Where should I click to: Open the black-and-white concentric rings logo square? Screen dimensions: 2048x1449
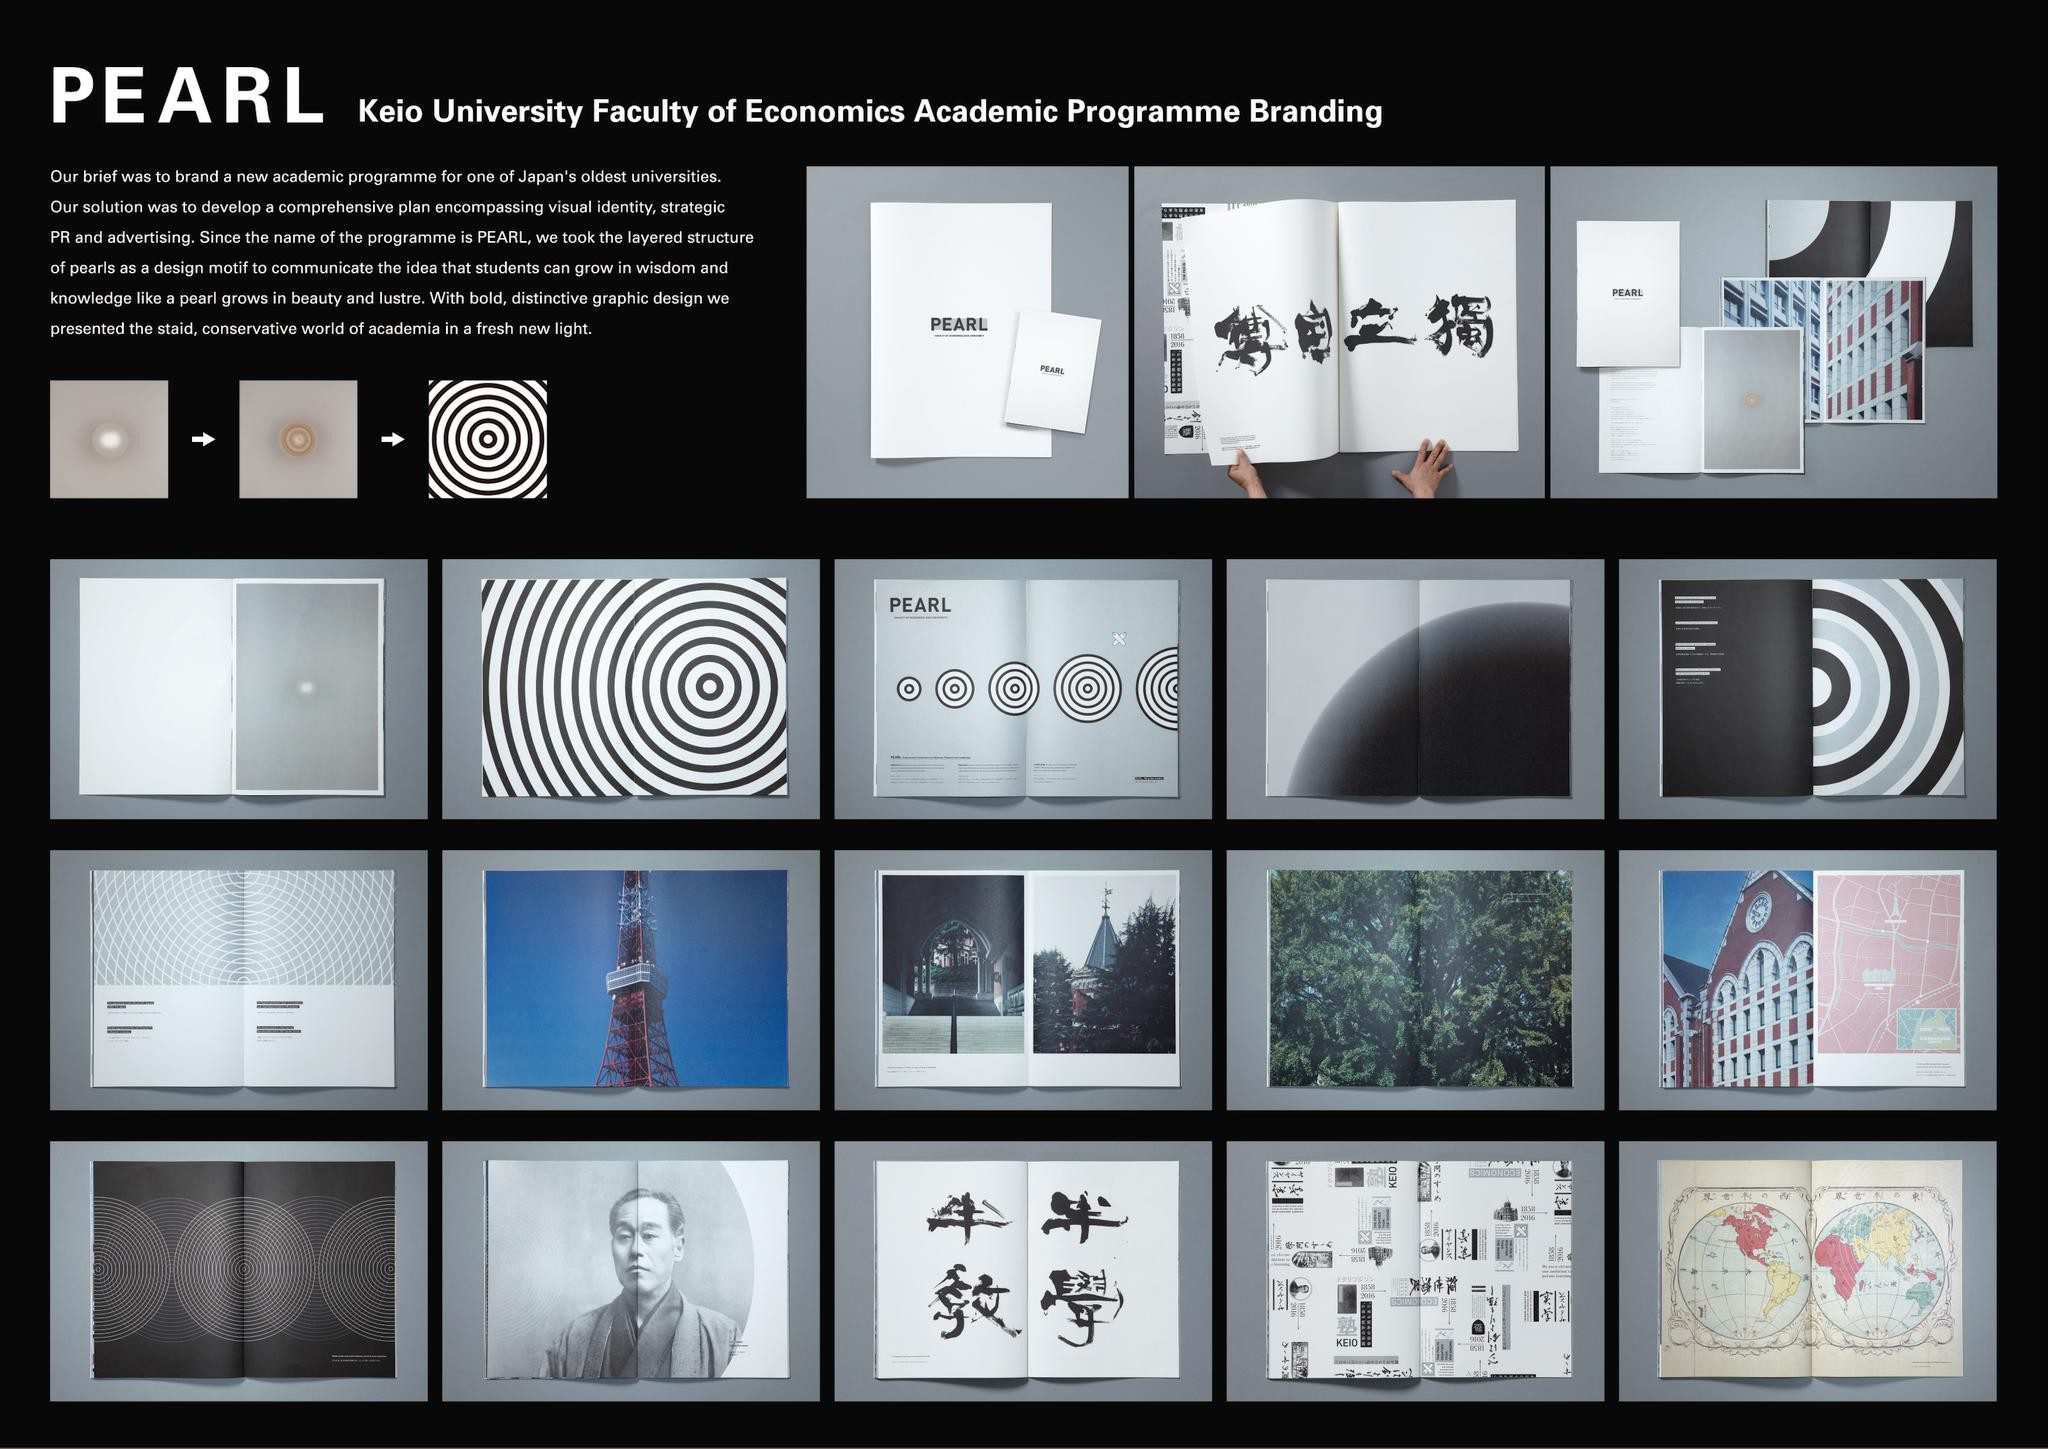tap(488, 439)
